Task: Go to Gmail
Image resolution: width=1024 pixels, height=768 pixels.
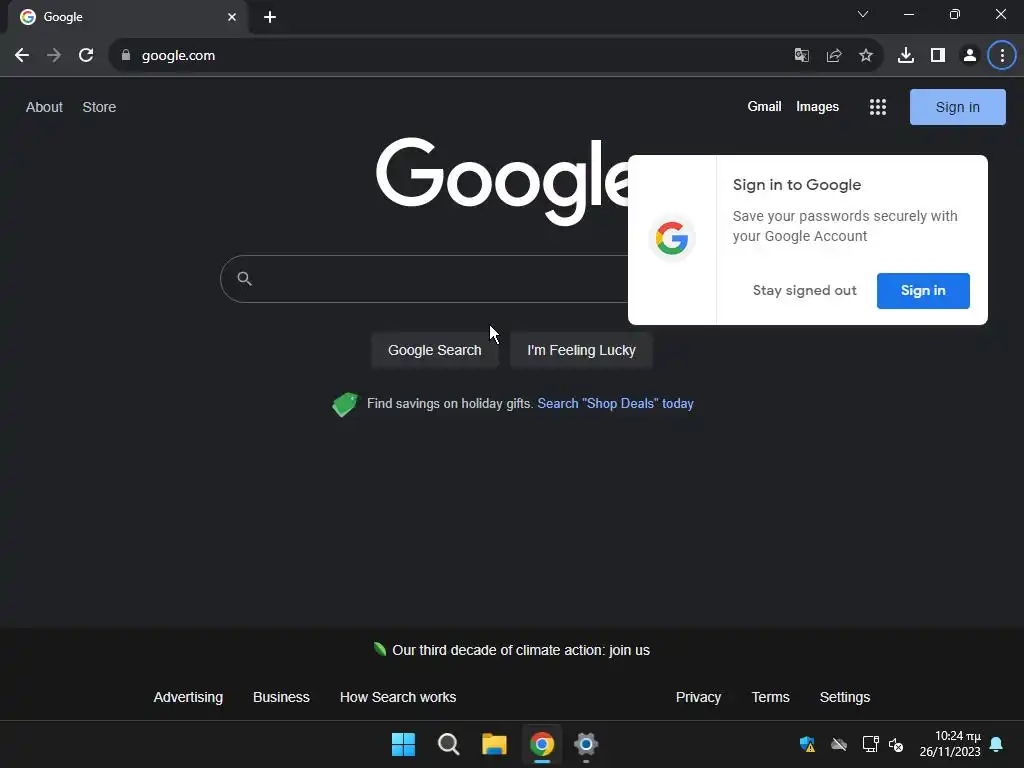Action: click(764, 106)
